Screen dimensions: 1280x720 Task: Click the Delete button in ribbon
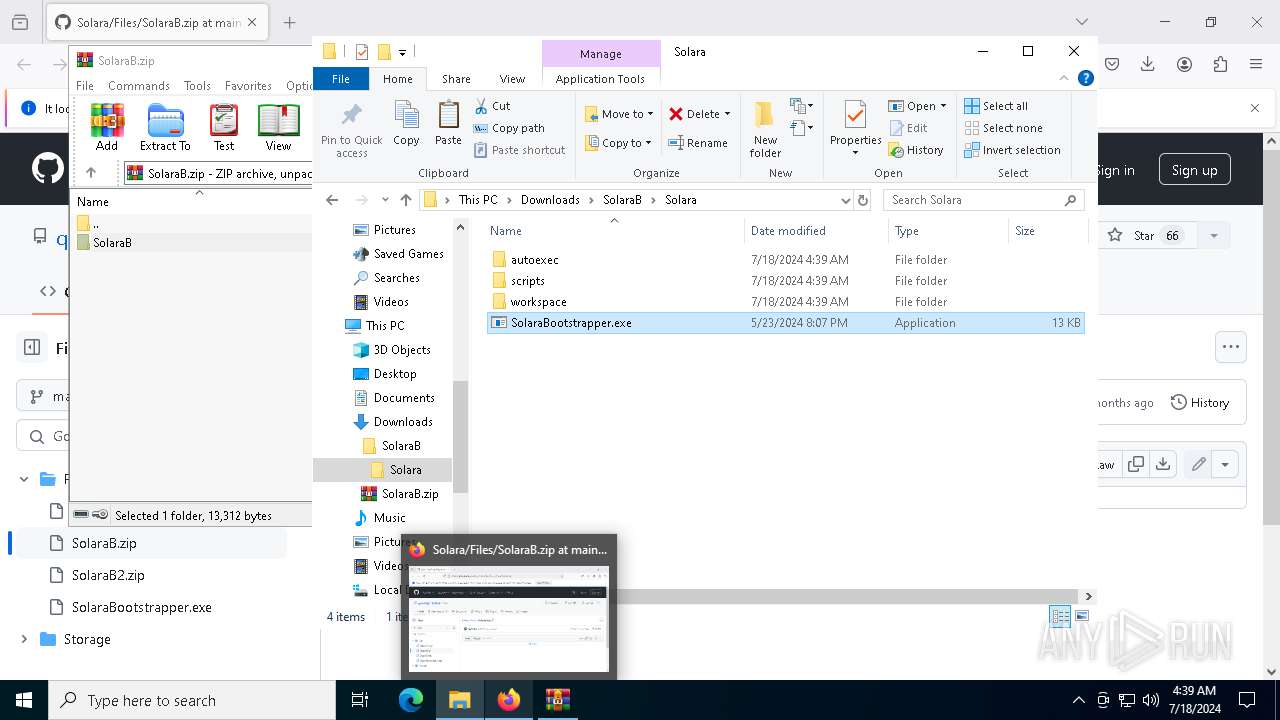pos(699,114)
